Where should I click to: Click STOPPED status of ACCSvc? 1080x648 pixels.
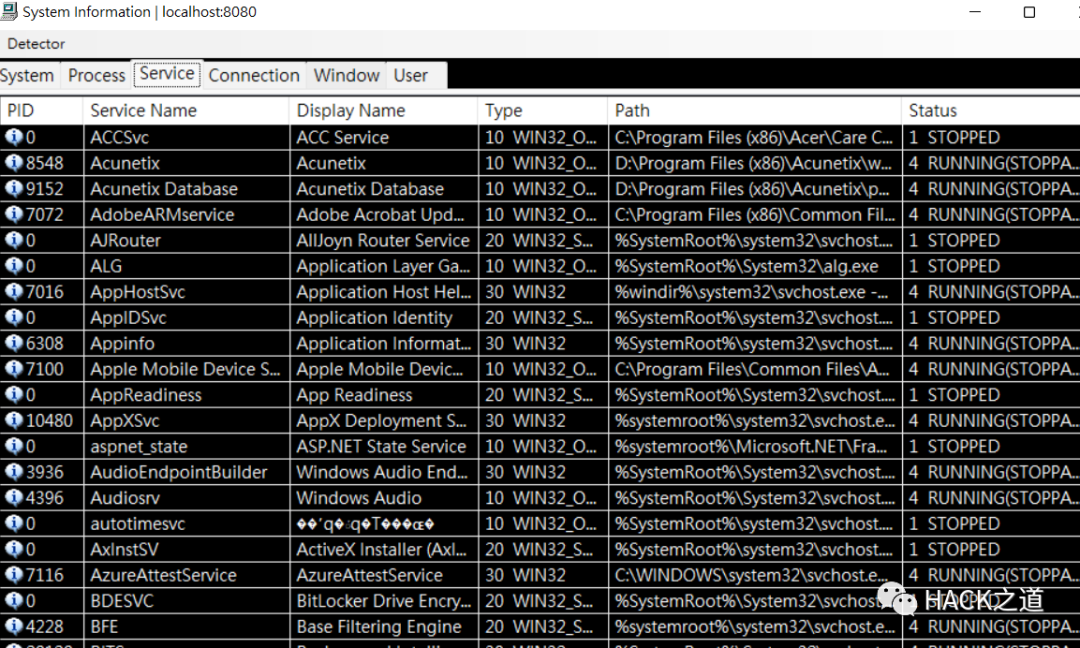pos(954,137)
